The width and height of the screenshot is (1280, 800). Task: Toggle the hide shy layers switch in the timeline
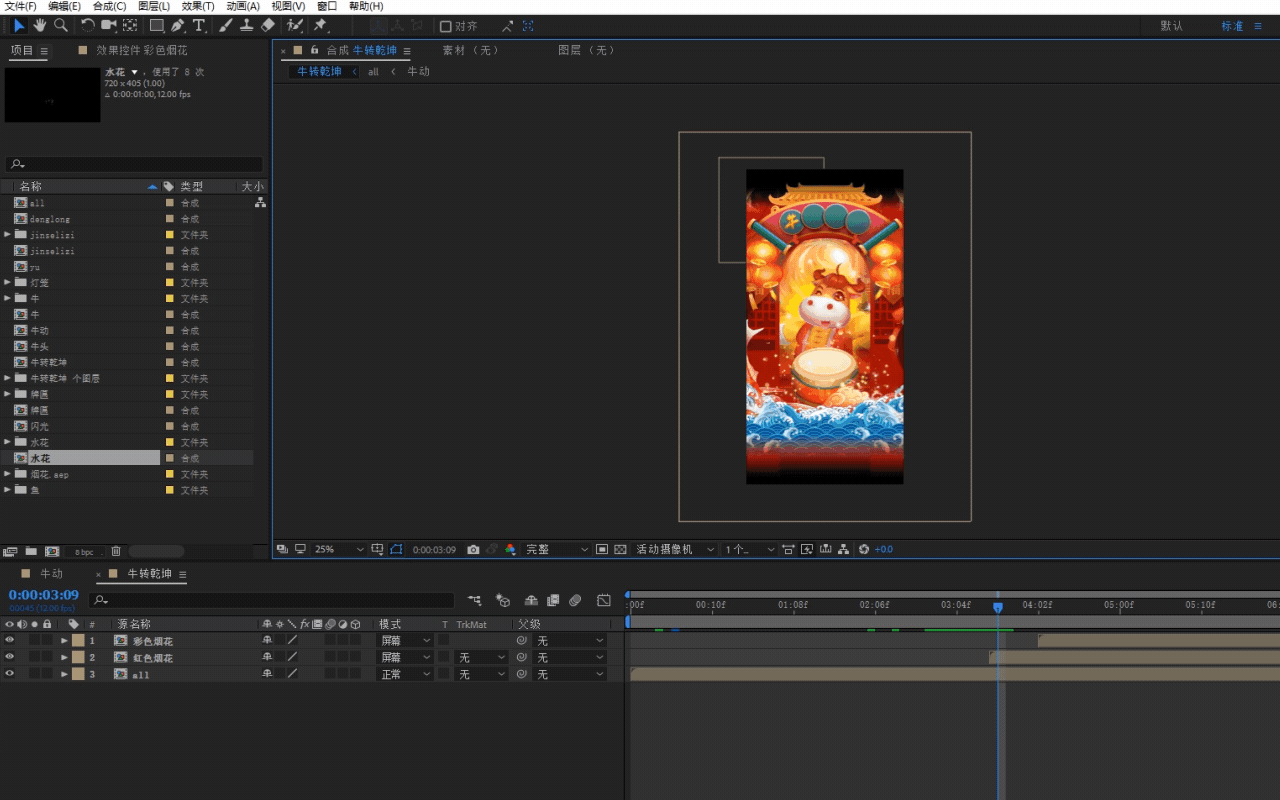point(531,601)
